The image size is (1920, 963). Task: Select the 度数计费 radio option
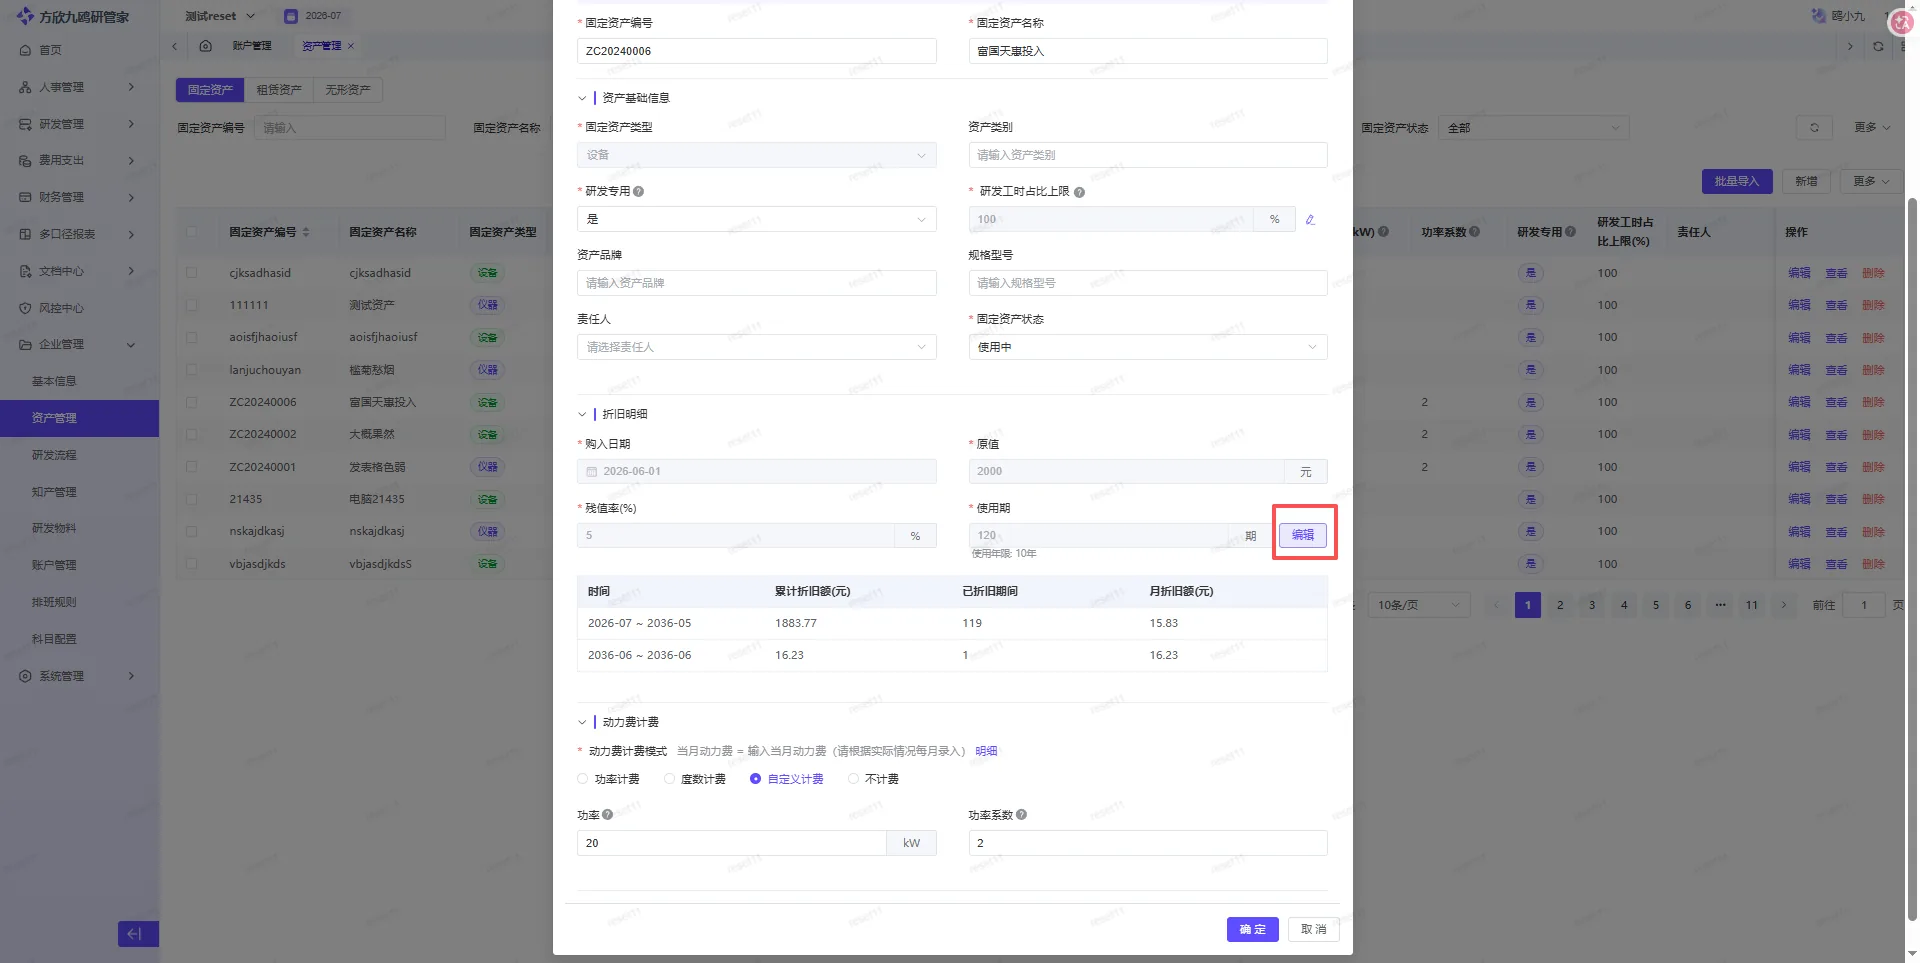669,779
